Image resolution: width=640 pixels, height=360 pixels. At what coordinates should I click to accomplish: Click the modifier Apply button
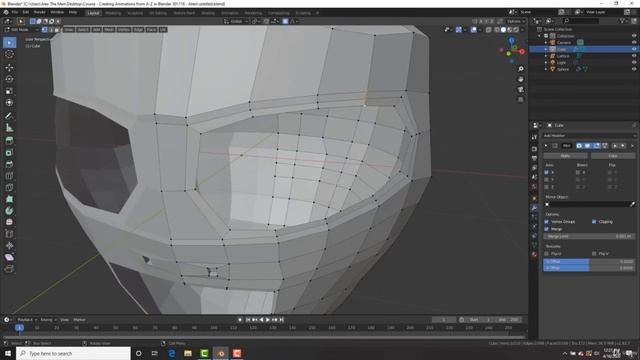[565, 156]
